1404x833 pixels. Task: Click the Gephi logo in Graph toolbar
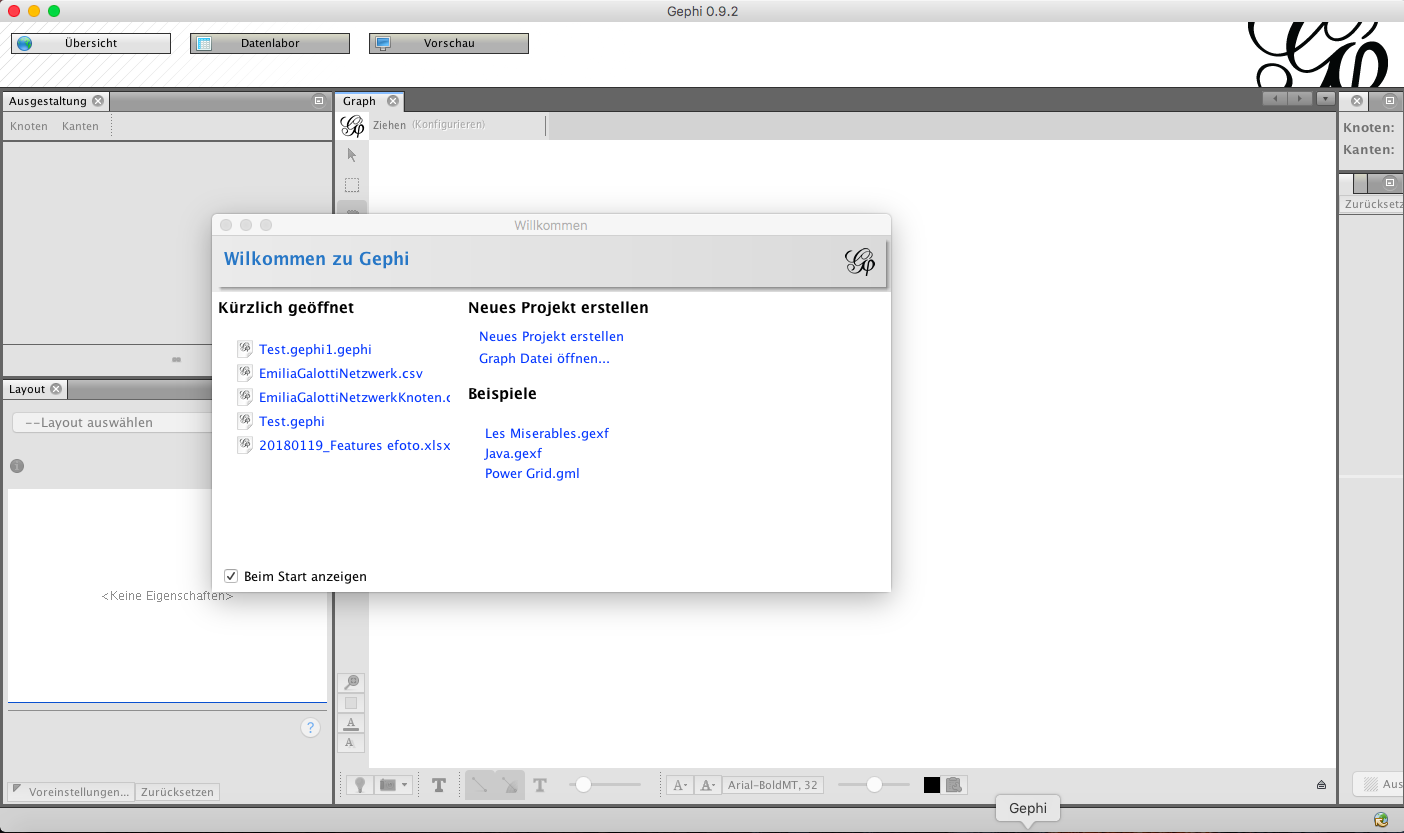tap(352, 126)
